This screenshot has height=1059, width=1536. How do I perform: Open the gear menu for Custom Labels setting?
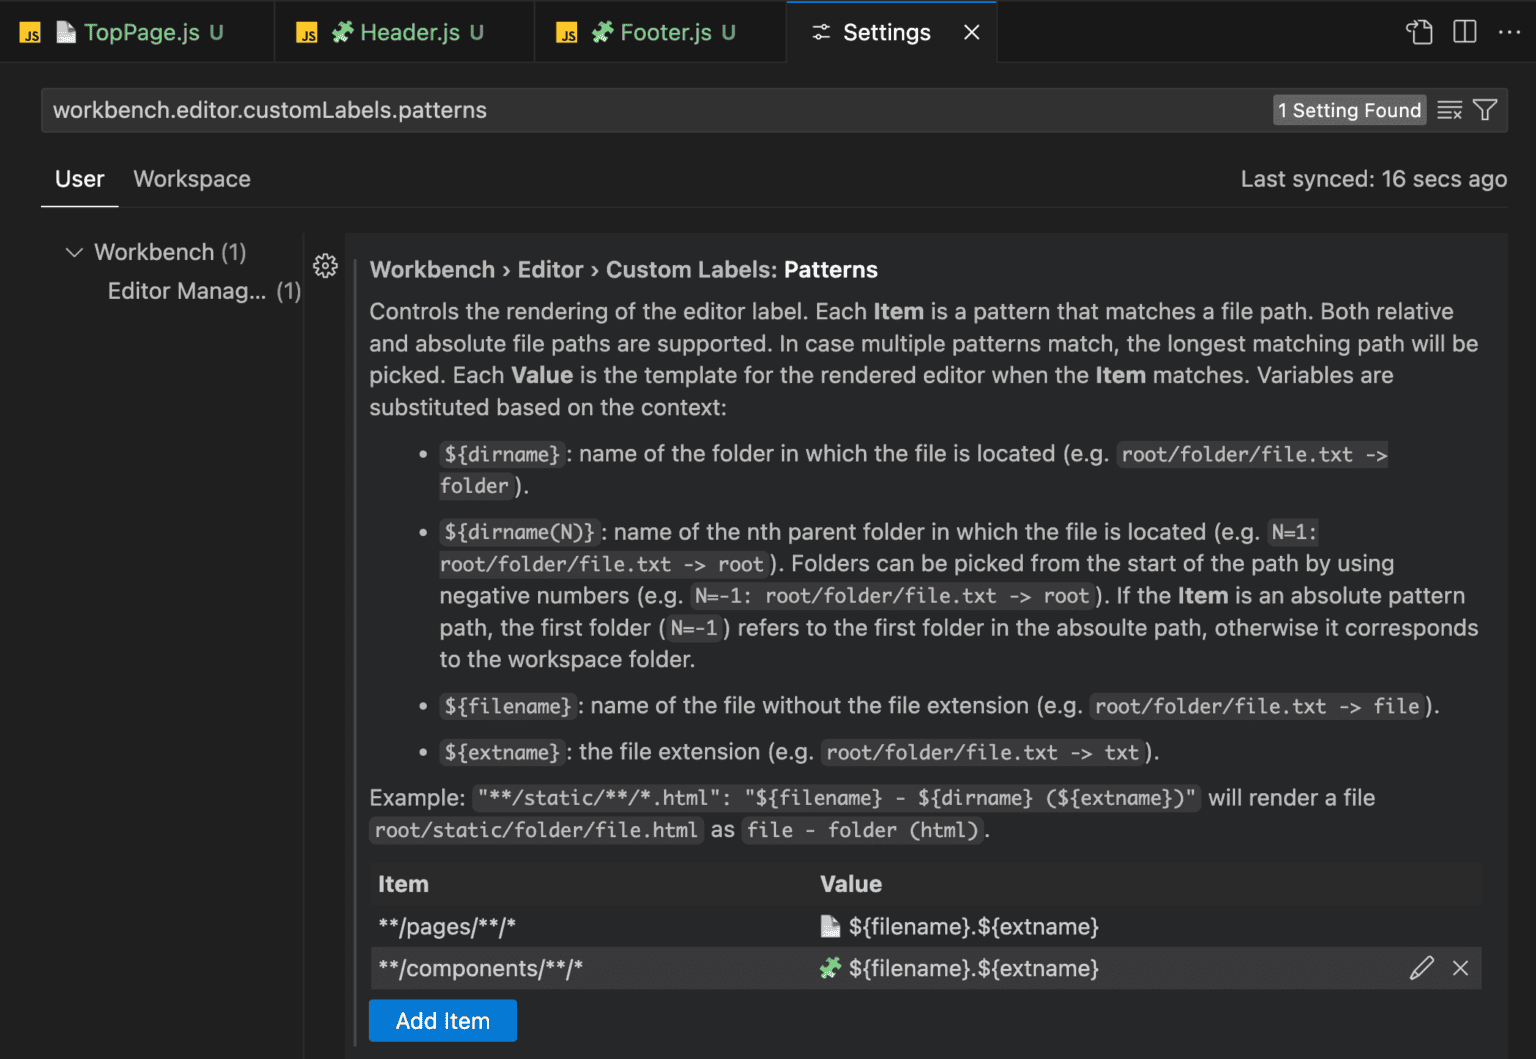(x=325, y=266)
